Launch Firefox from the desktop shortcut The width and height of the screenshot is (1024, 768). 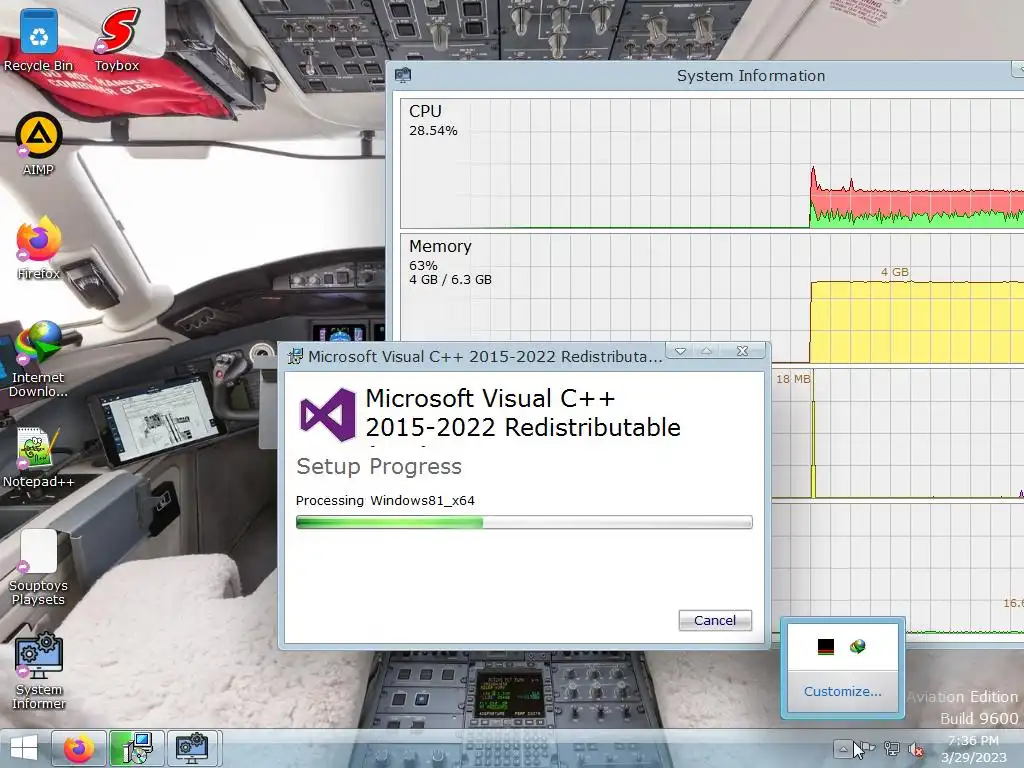[x=39, y=248]
